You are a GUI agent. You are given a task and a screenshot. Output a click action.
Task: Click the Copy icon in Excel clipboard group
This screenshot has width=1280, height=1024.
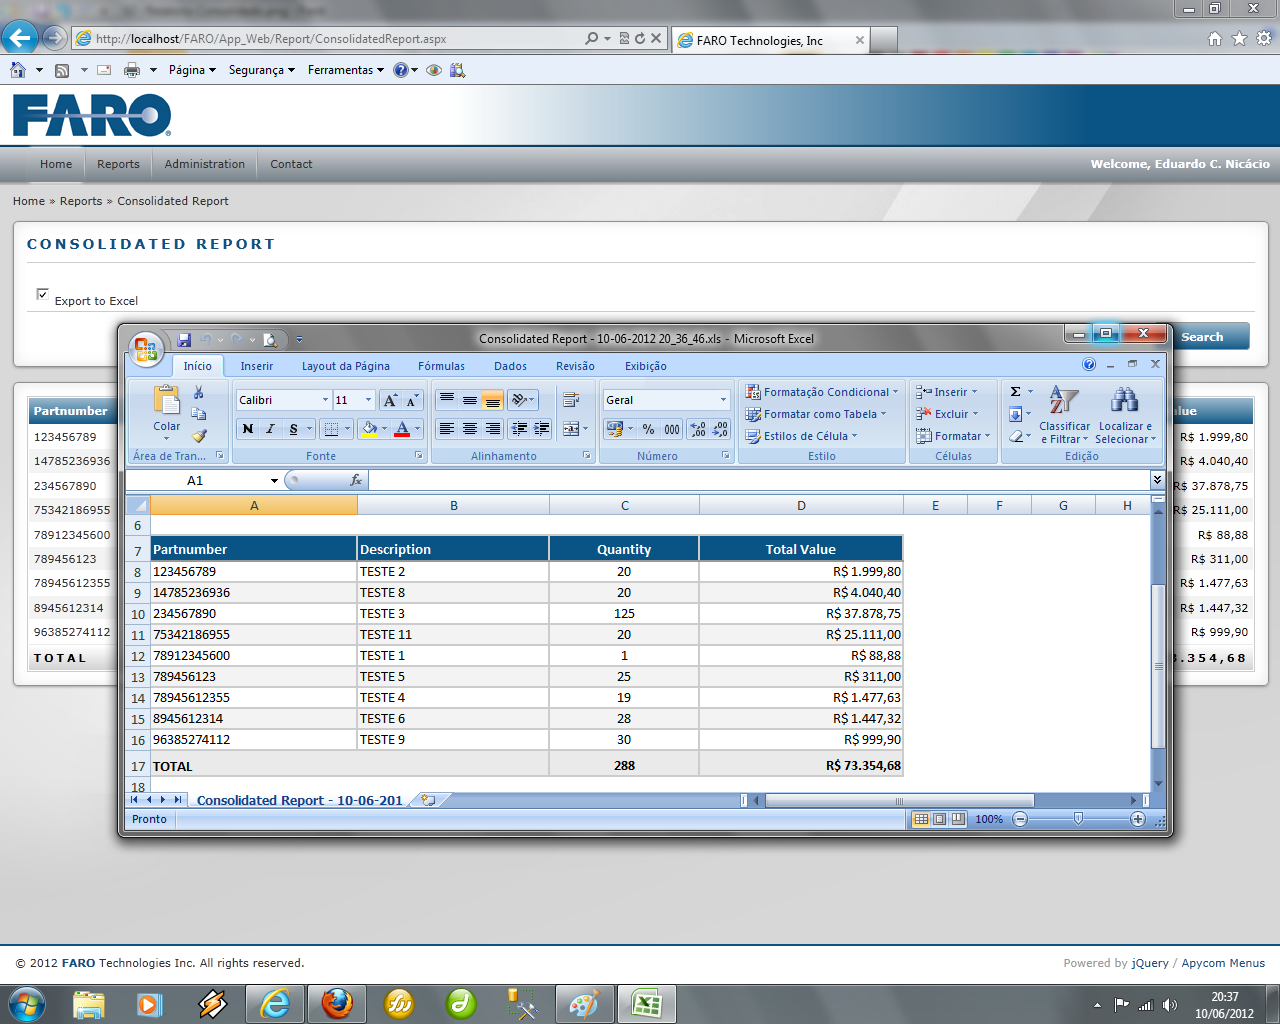coord(199,414)
